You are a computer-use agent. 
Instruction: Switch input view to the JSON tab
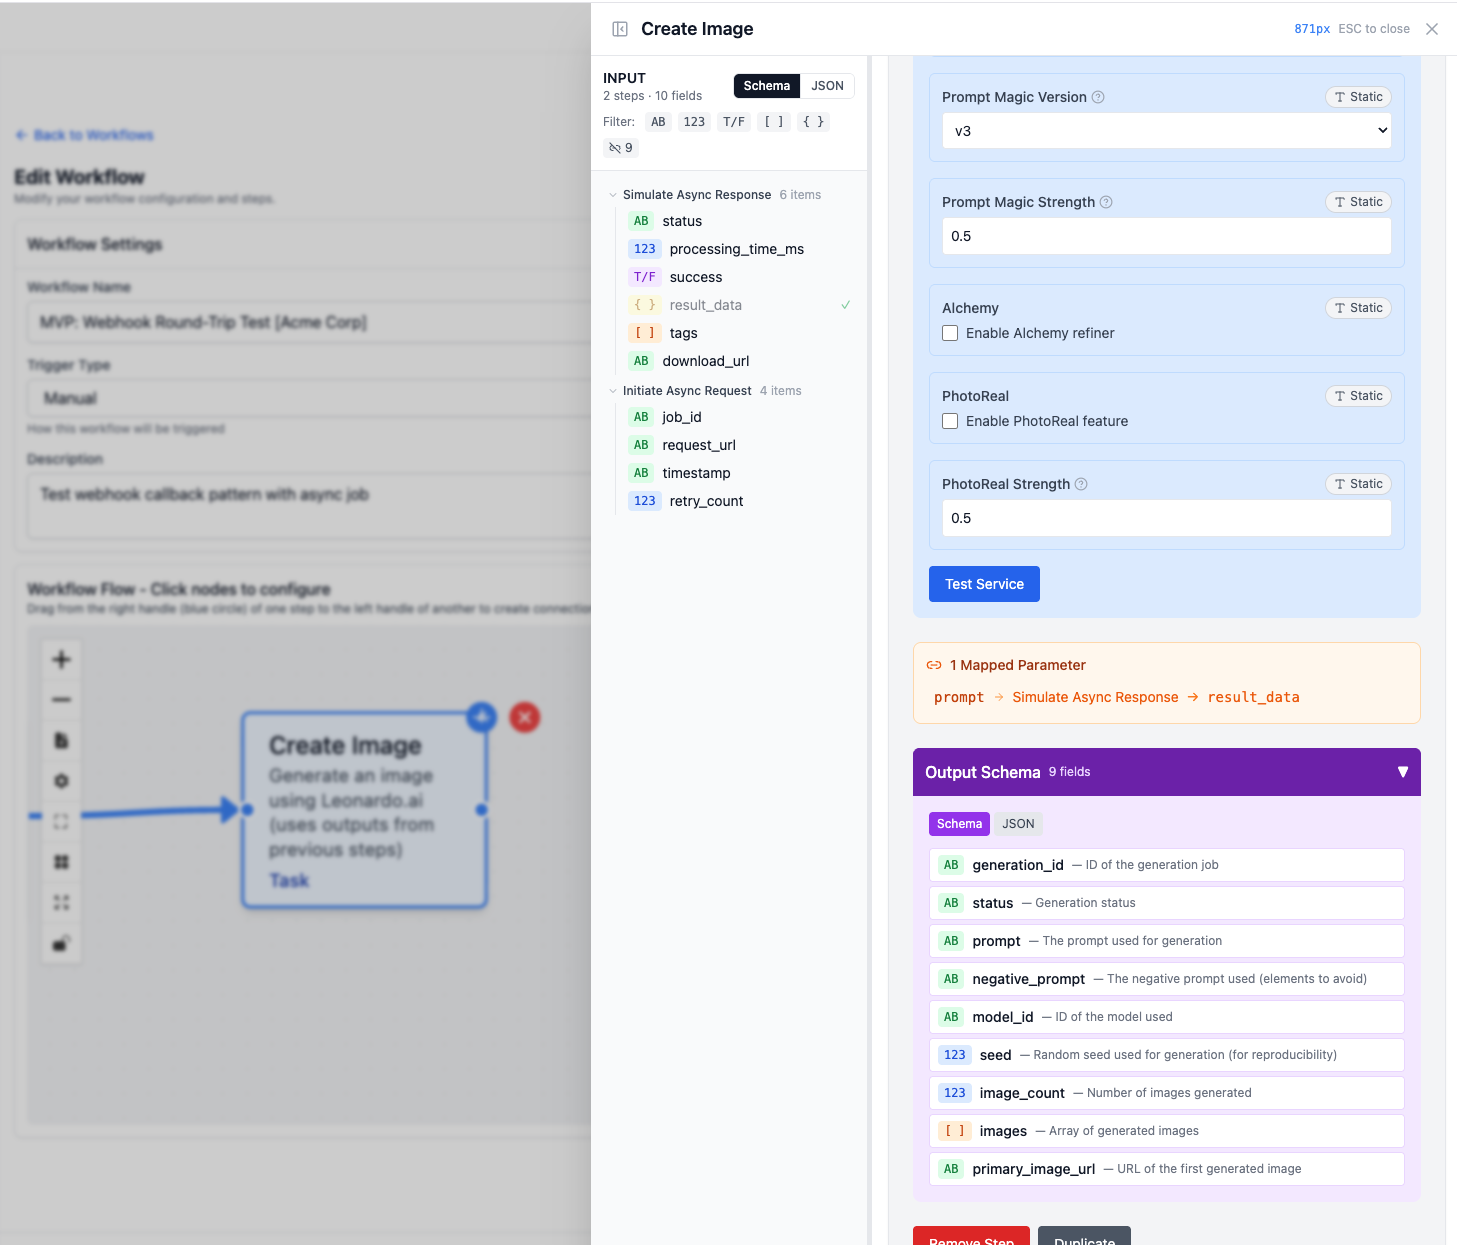[x=827, y=86]
